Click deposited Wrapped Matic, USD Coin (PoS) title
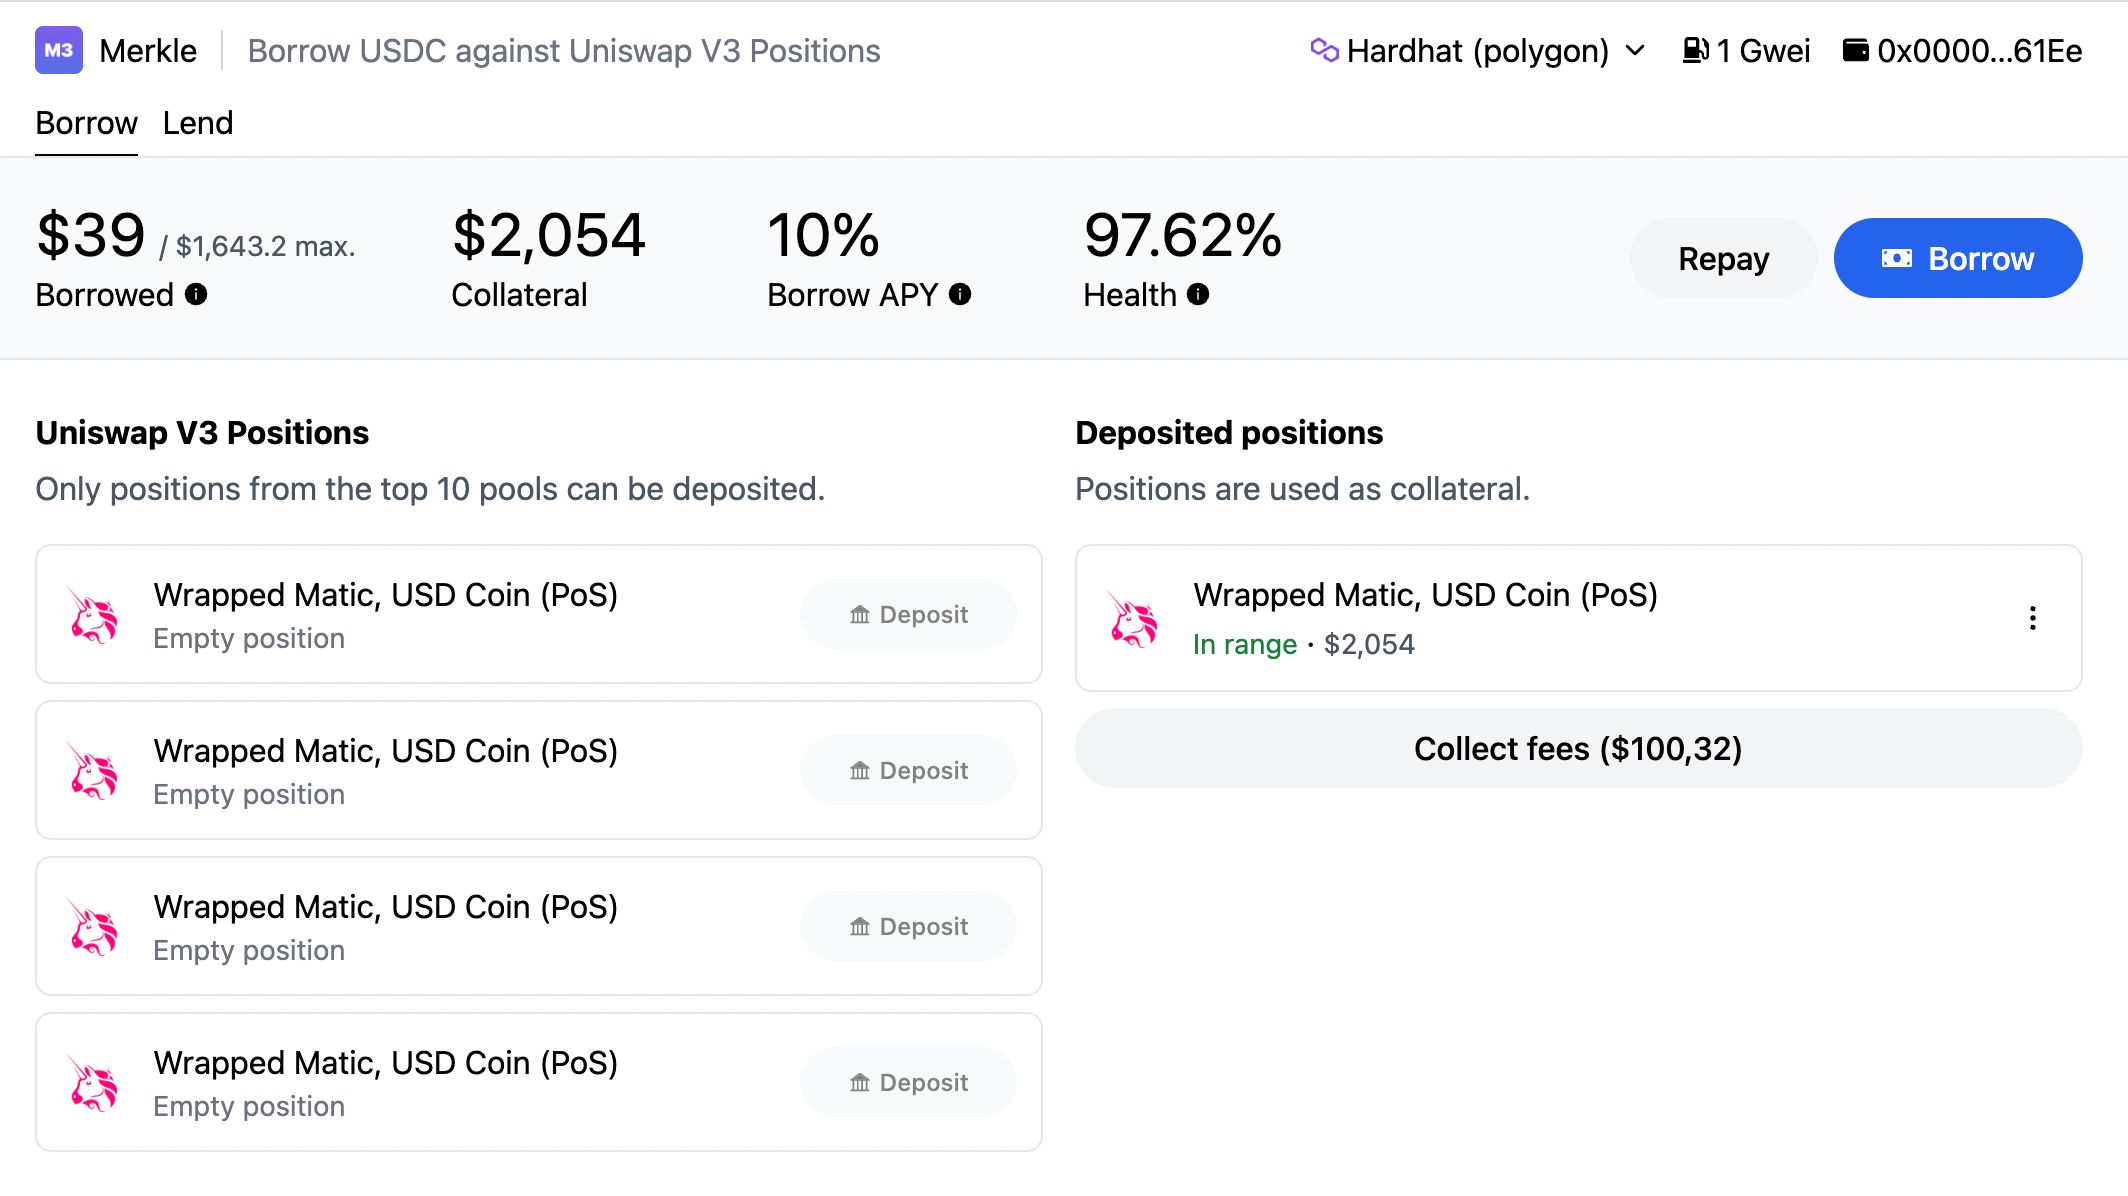The image size is (2128, 1196). pyautogui.click(x=1425, y=594)
